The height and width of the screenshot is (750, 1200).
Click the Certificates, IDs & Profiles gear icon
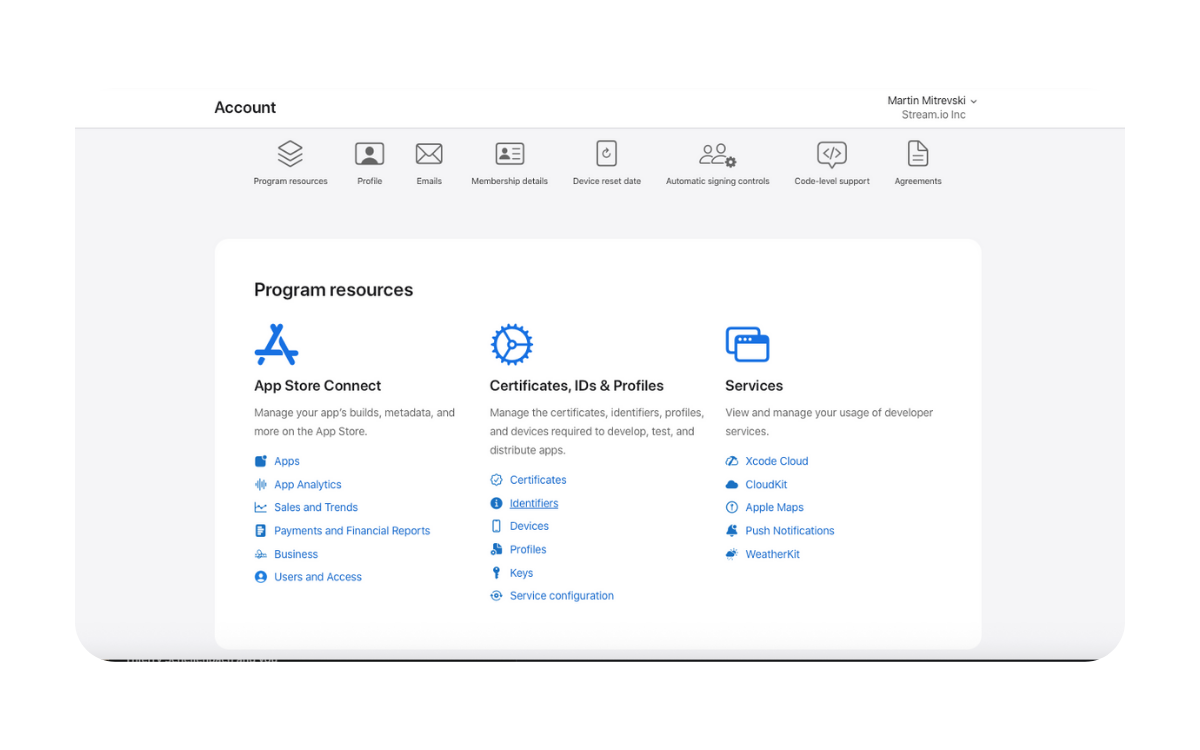(x=511, y=344)
